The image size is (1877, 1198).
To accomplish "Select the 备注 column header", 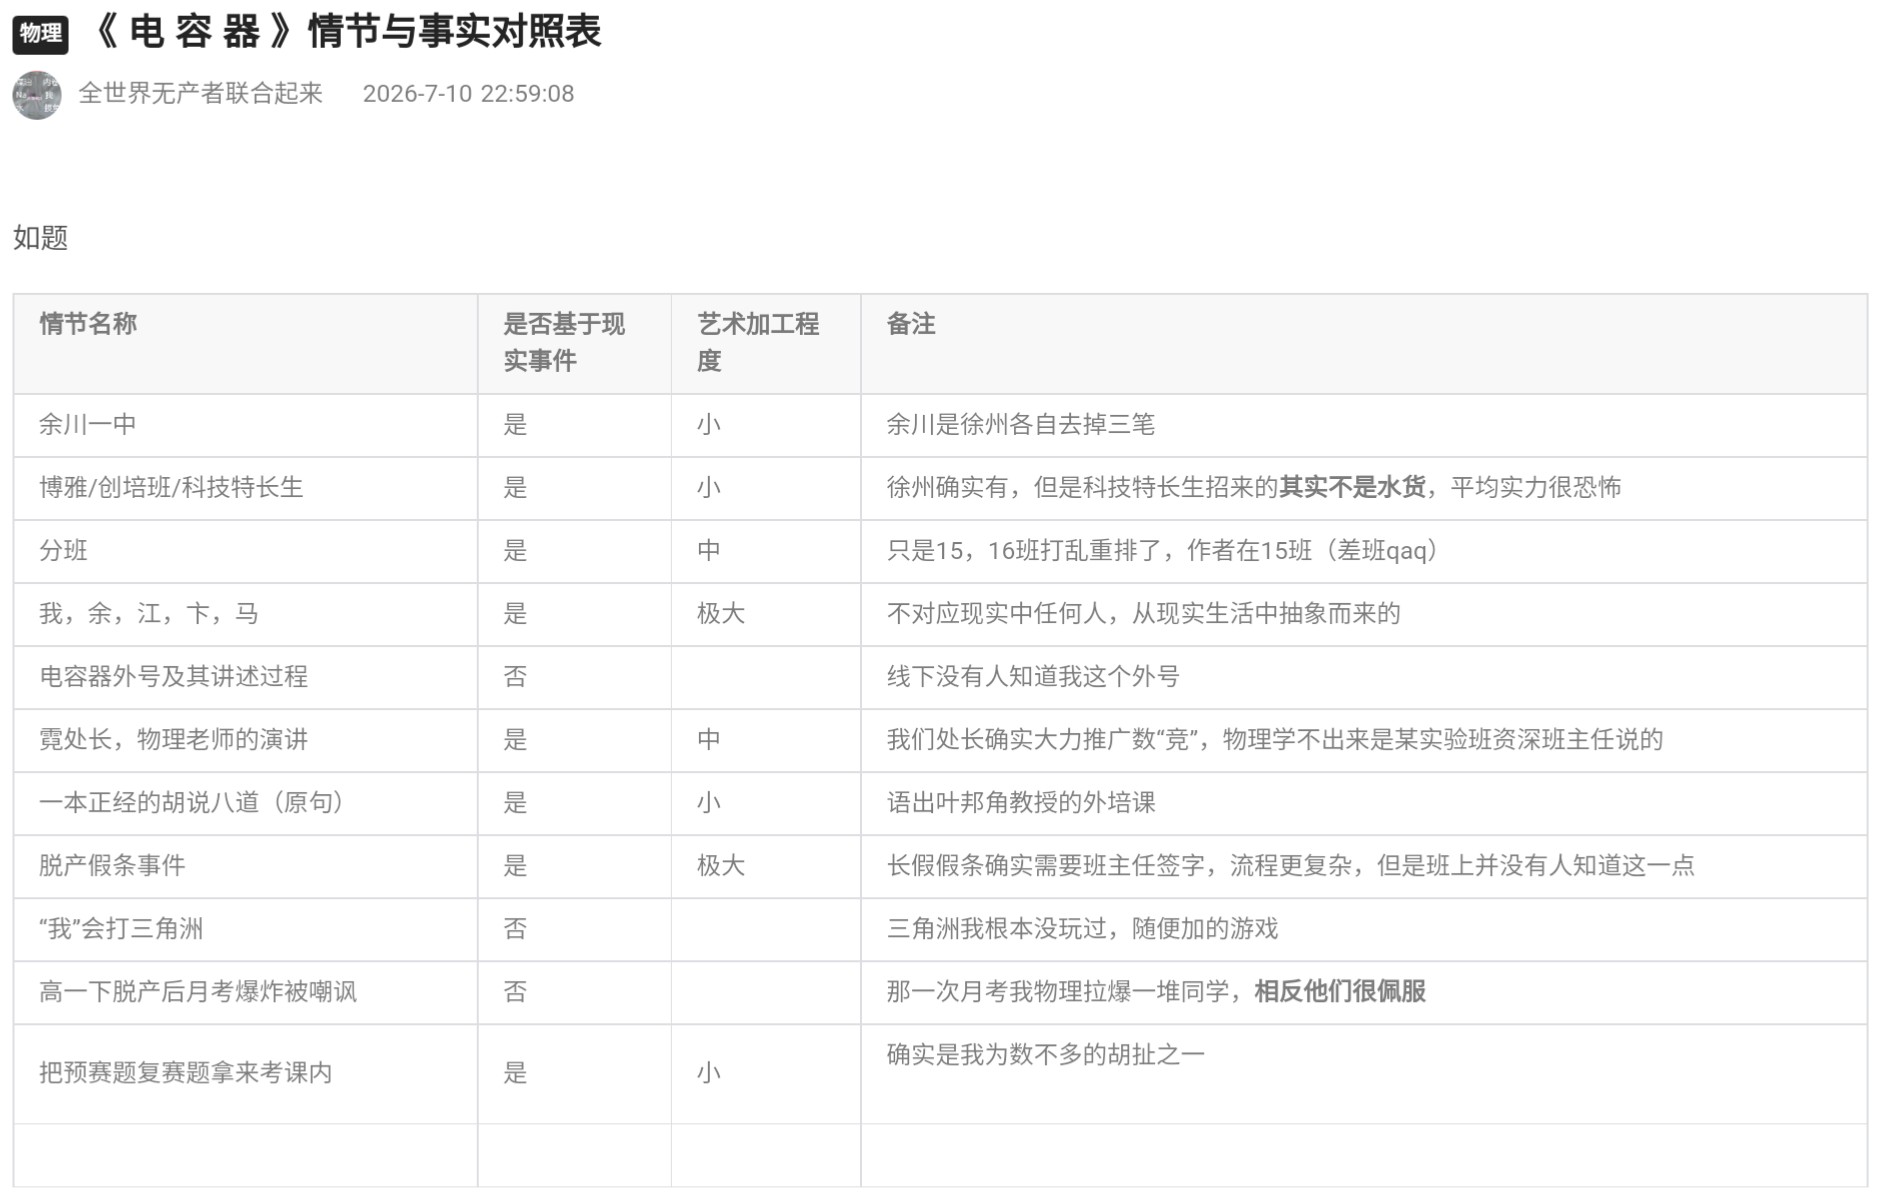I will pyautogui.click(x=1363, y=344).
